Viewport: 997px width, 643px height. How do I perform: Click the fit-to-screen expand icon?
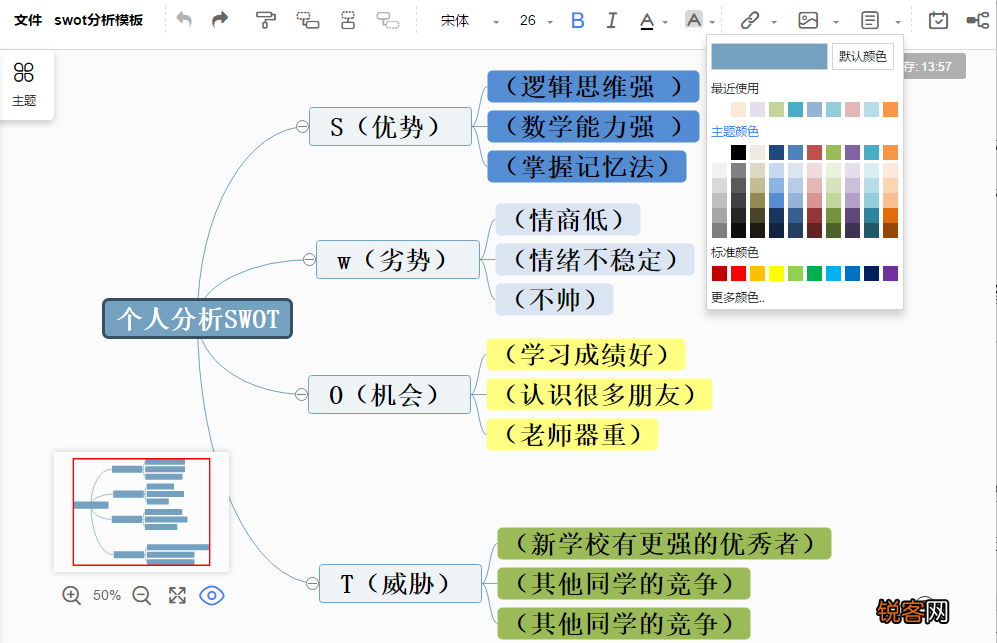coord(177,596)
